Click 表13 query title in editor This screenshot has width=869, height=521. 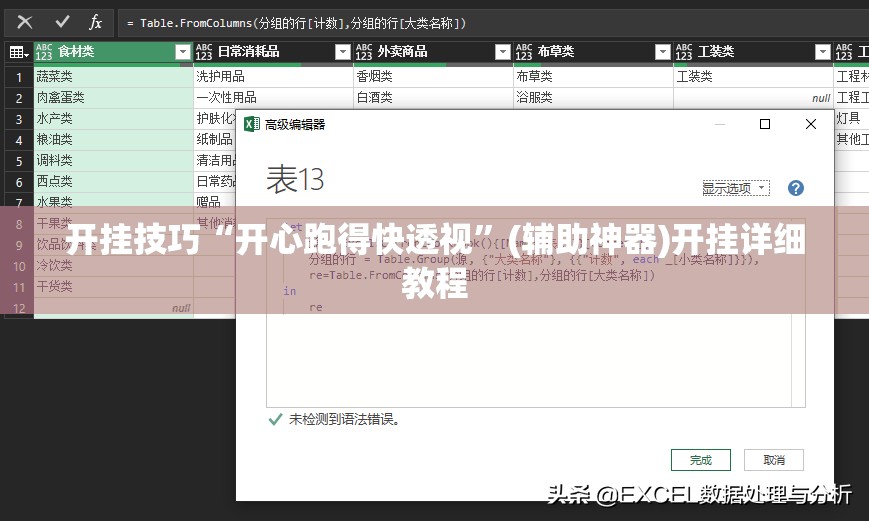click(295, 179)
